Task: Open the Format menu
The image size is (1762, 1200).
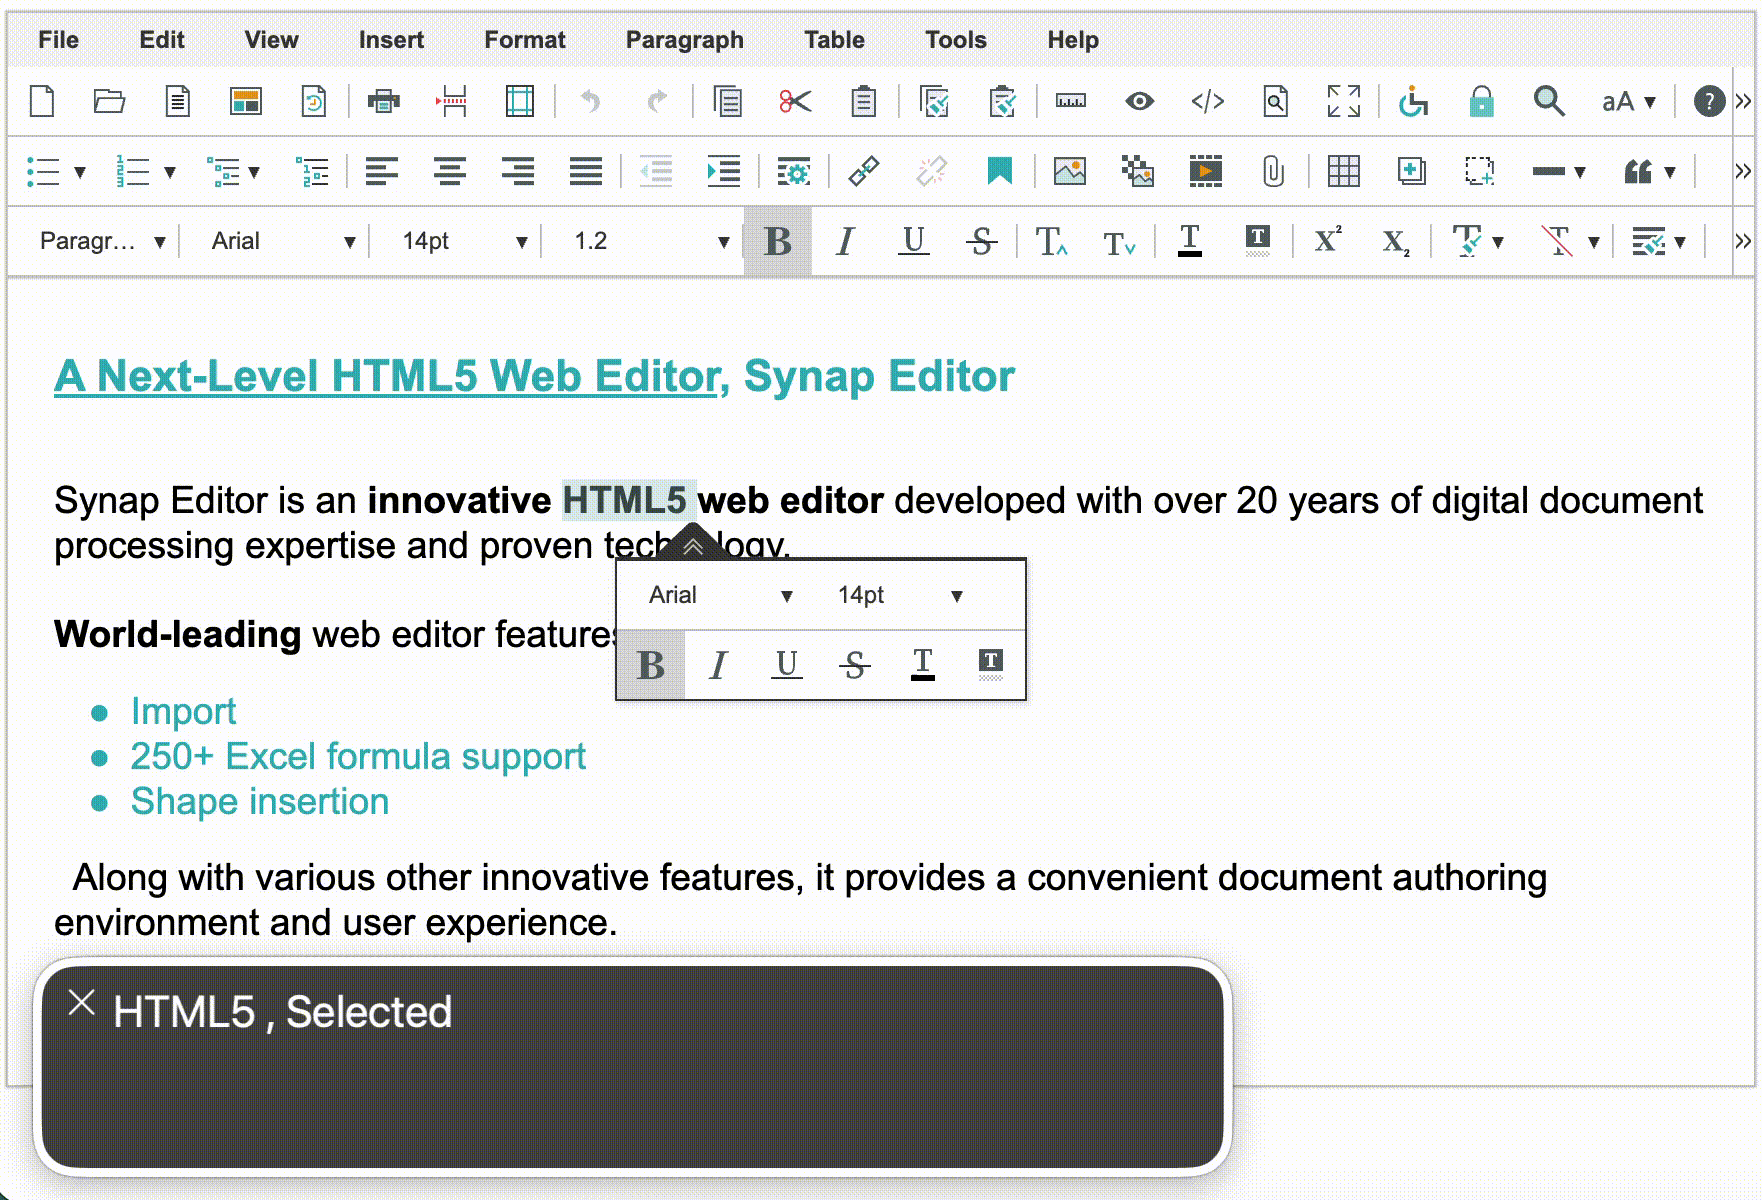Action: 525,40
